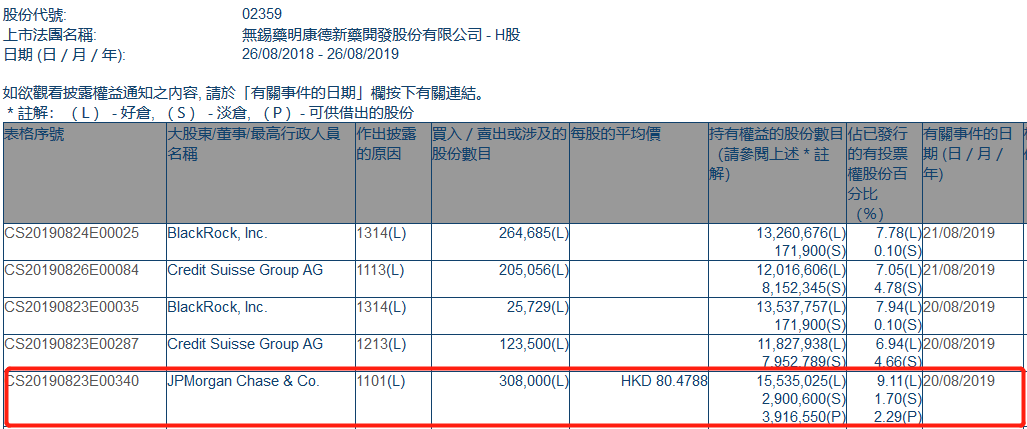Click the date range 26/08/2018 - 26/08/2019
This screenshot has width=1027, height=429.
320,54
